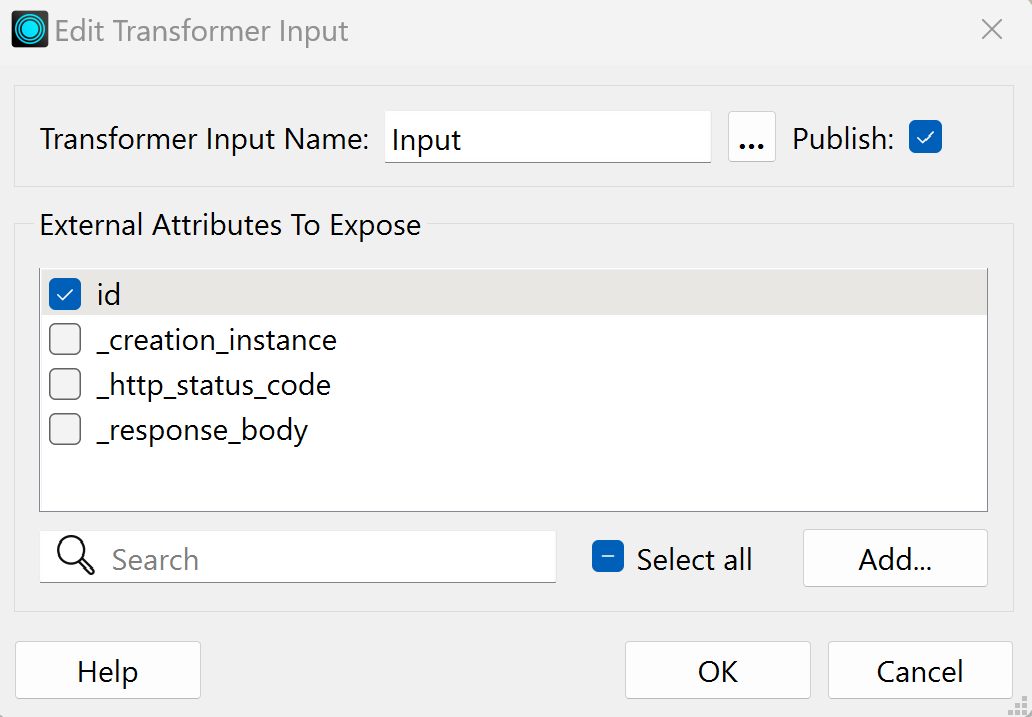The image size is (1032, 717).
Task: Open the ellipsis button beside name field
Action: click(751, 138)
